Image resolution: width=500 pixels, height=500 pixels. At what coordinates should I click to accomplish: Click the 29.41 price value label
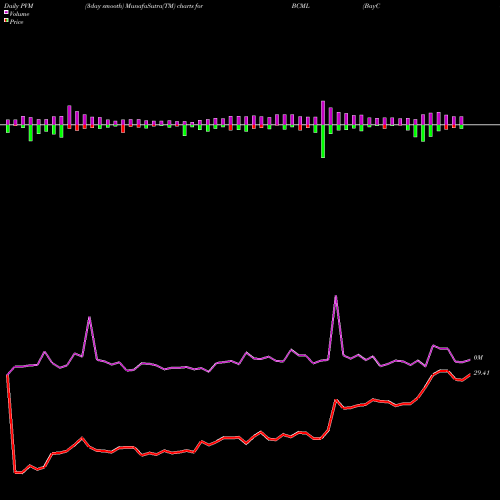[481, 373]
